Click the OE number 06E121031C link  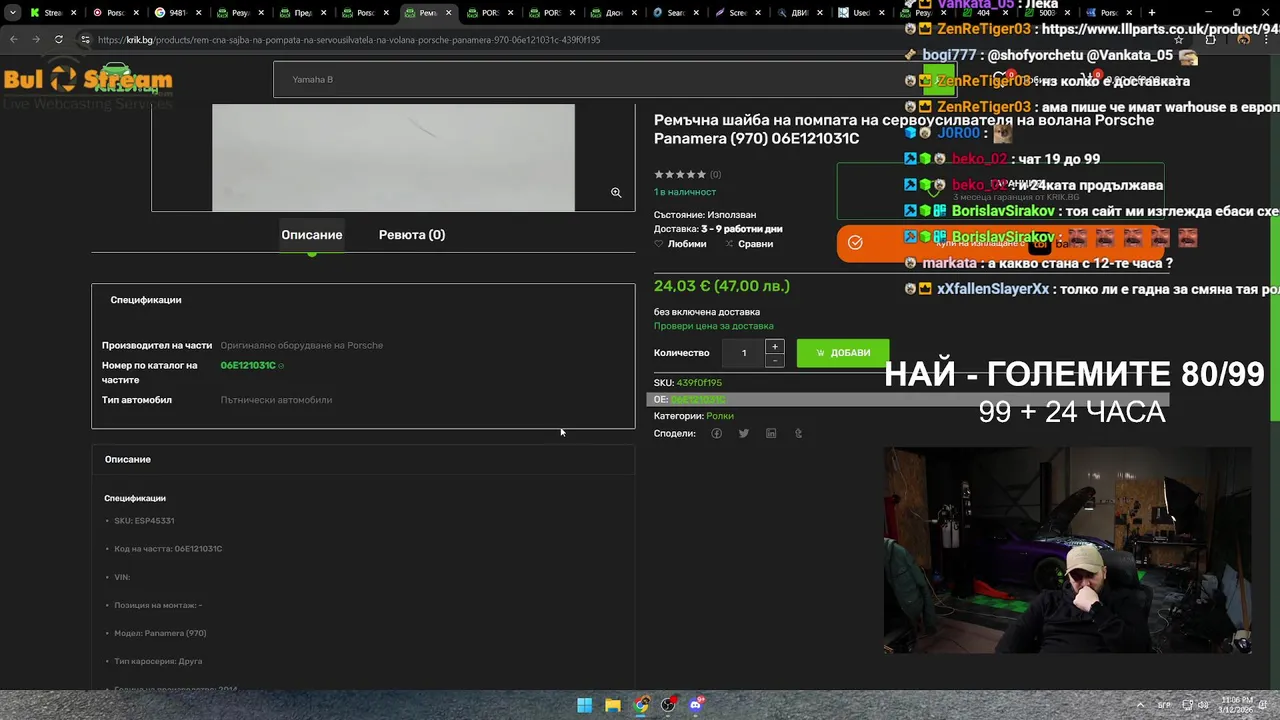698,400
